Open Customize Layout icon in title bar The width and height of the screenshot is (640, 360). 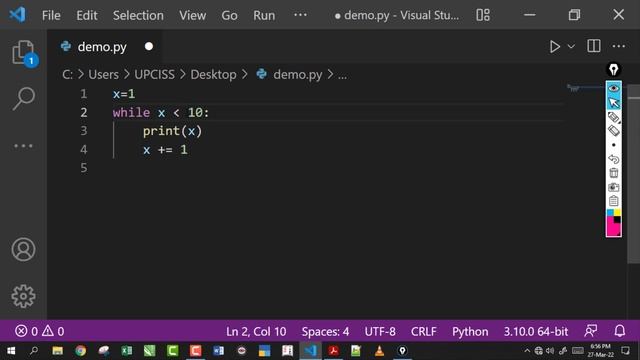click(x=483, y=15)
